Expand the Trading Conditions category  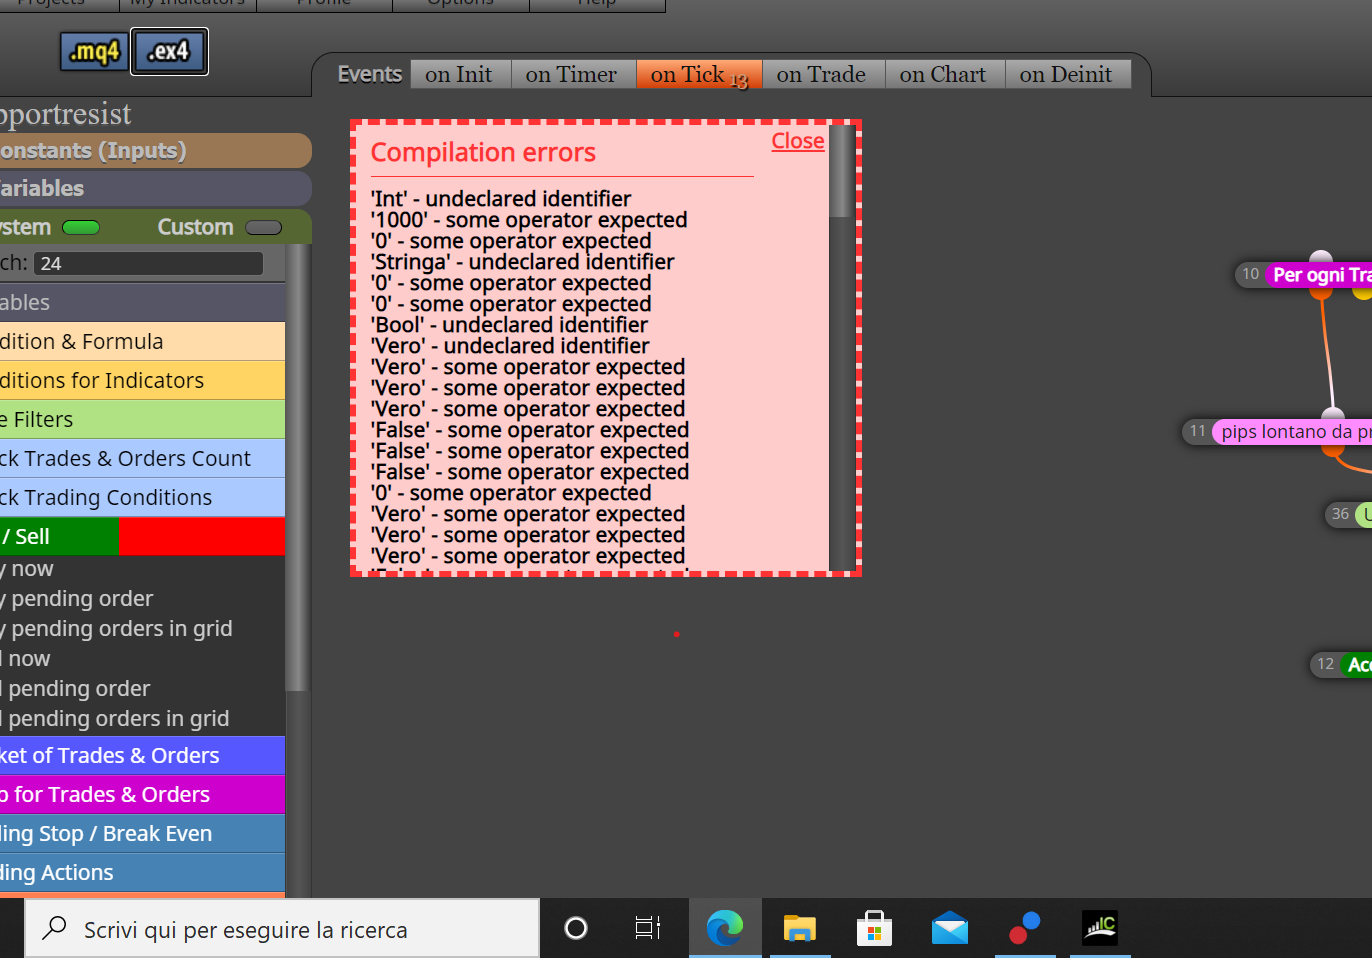pos(142,497)
